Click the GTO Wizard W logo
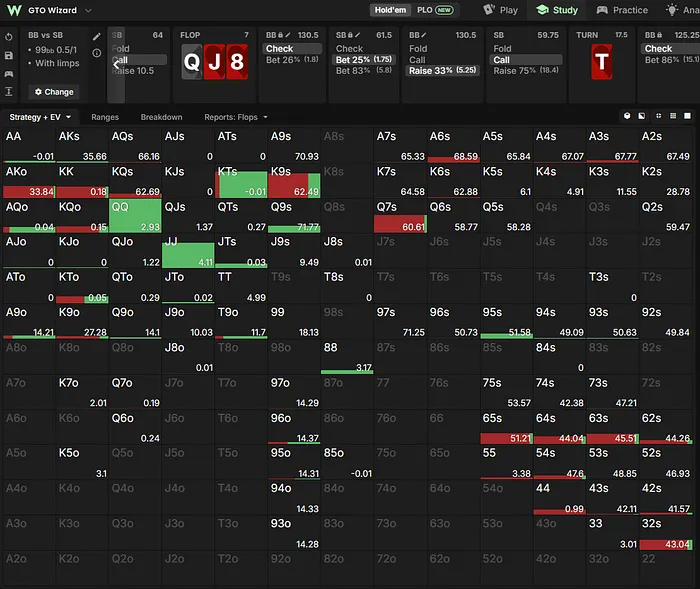Image resolution: width=700 pixels, height=589 pixels. click(14, 10)
